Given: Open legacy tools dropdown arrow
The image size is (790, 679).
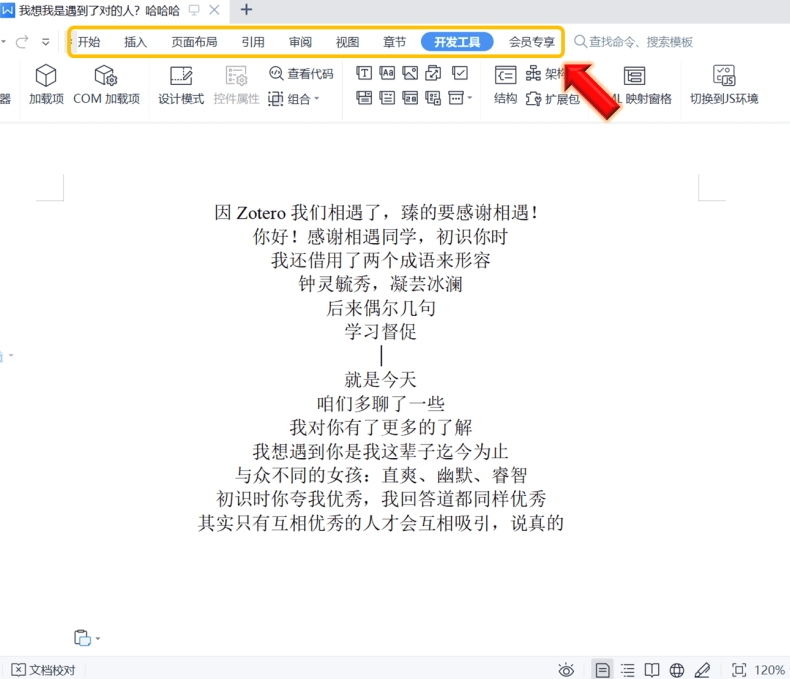Looking at the screenshot, I should pos(469,98).
